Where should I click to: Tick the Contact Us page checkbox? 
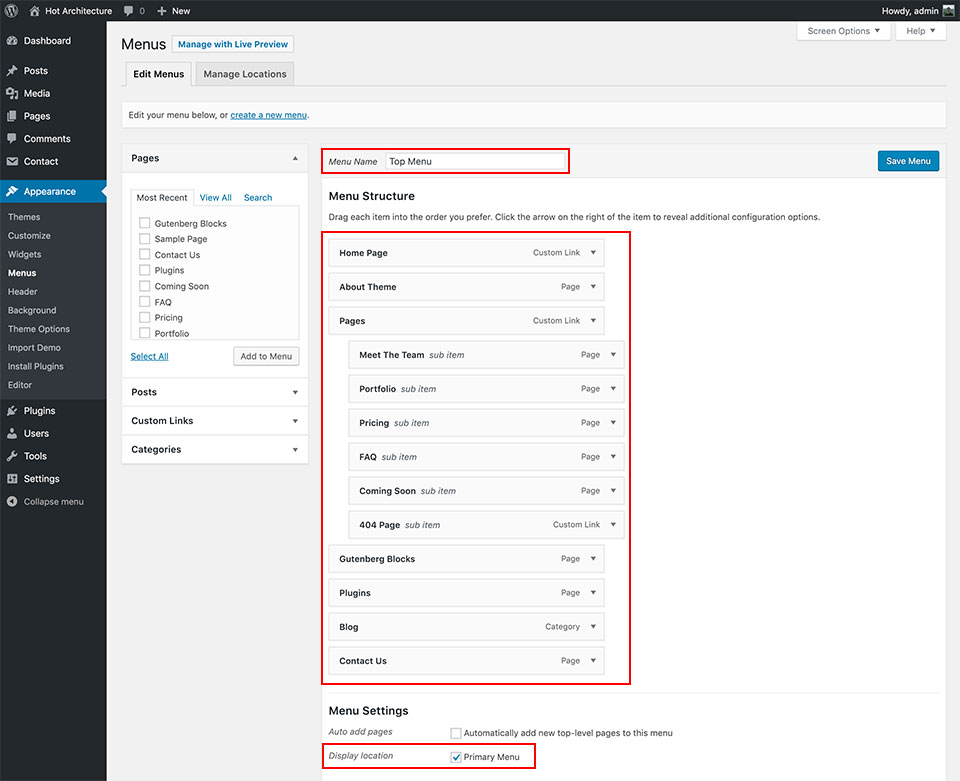(x=144, y=254)
